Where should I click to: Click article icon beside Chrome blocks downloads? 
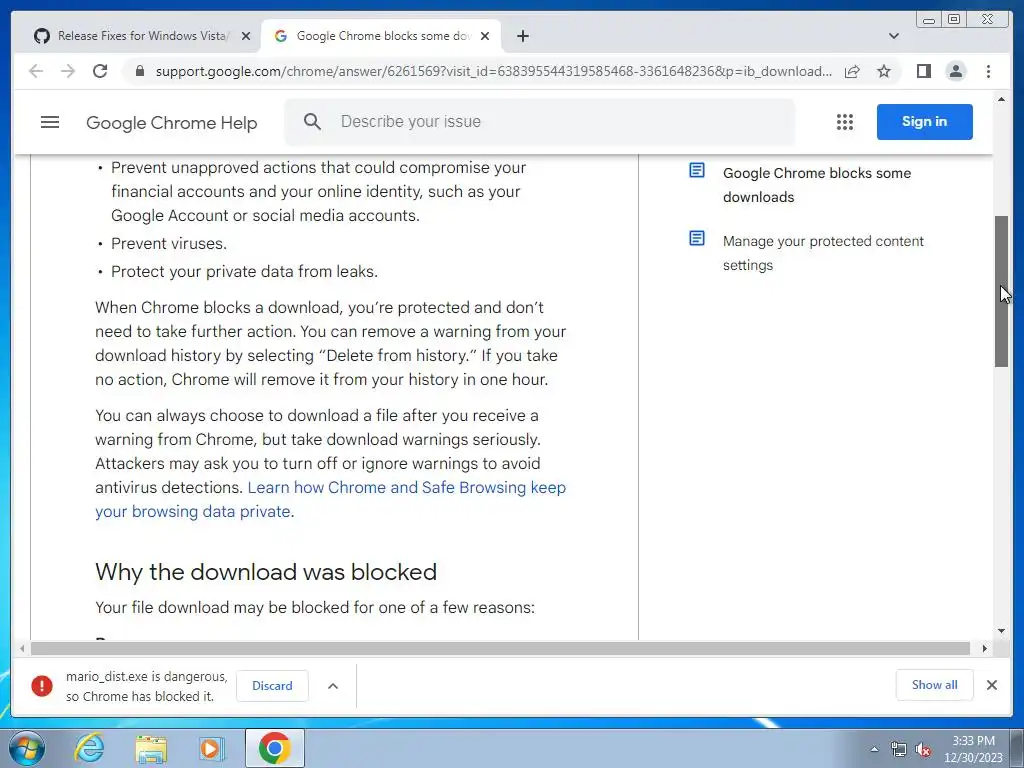pos(697,170)
